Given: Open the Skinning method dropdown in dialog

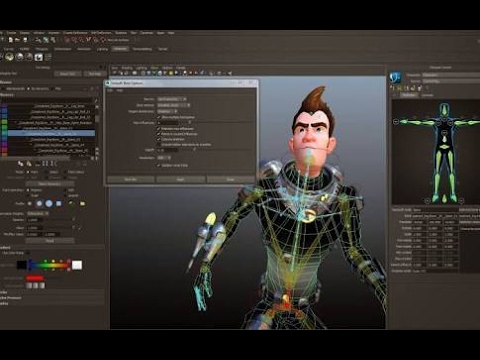Looking at the screenshot, I should point(167,111).
